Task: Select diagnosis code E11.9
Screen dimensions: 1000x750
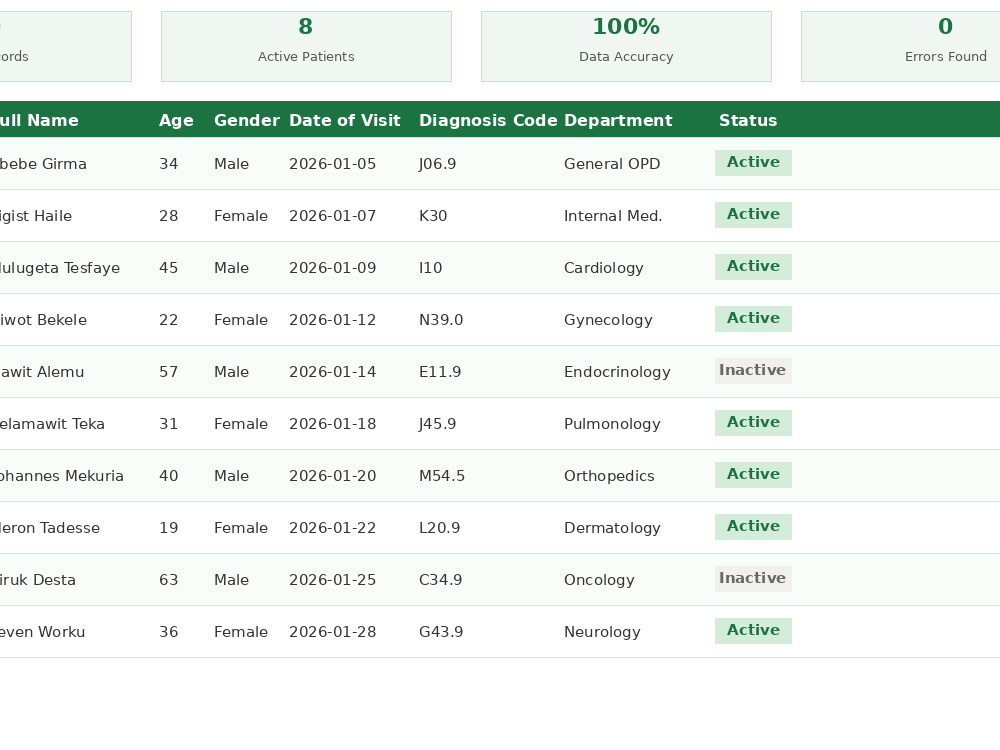Action: [440, 372]
